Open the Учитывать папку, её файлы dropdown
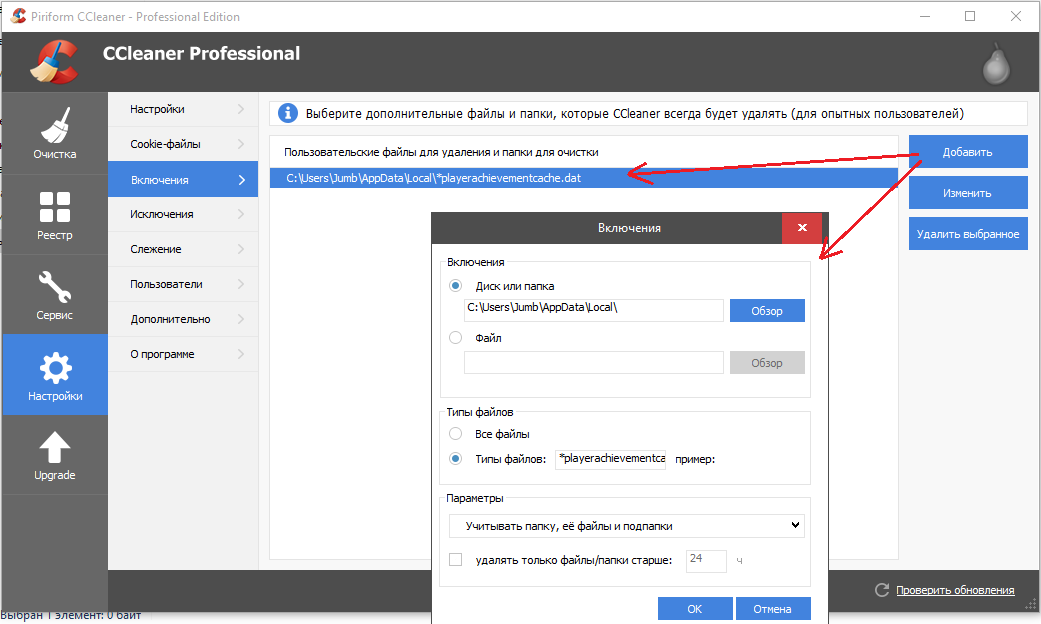The width and height of the screenshot is (1041, 624). click(x=627, y=526)
